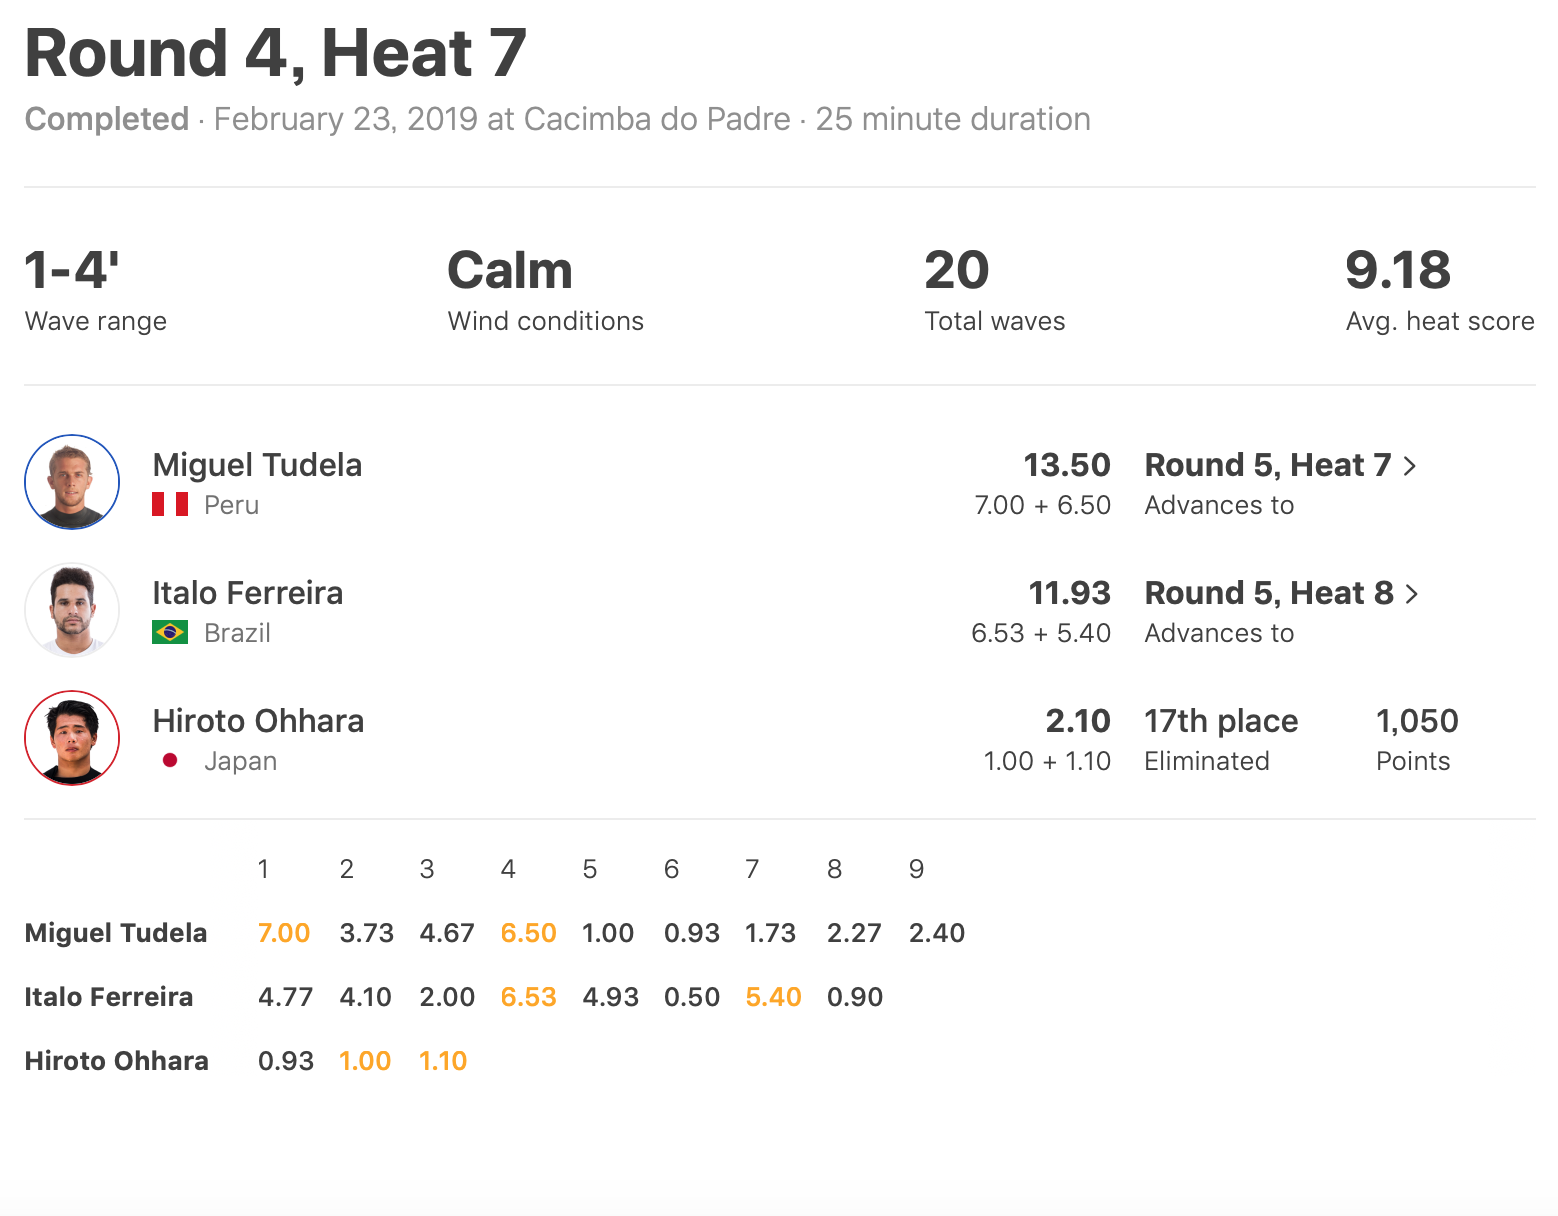
Task: Click Miguel Tudela's profile photo
Action: click(x=72, y=482)
